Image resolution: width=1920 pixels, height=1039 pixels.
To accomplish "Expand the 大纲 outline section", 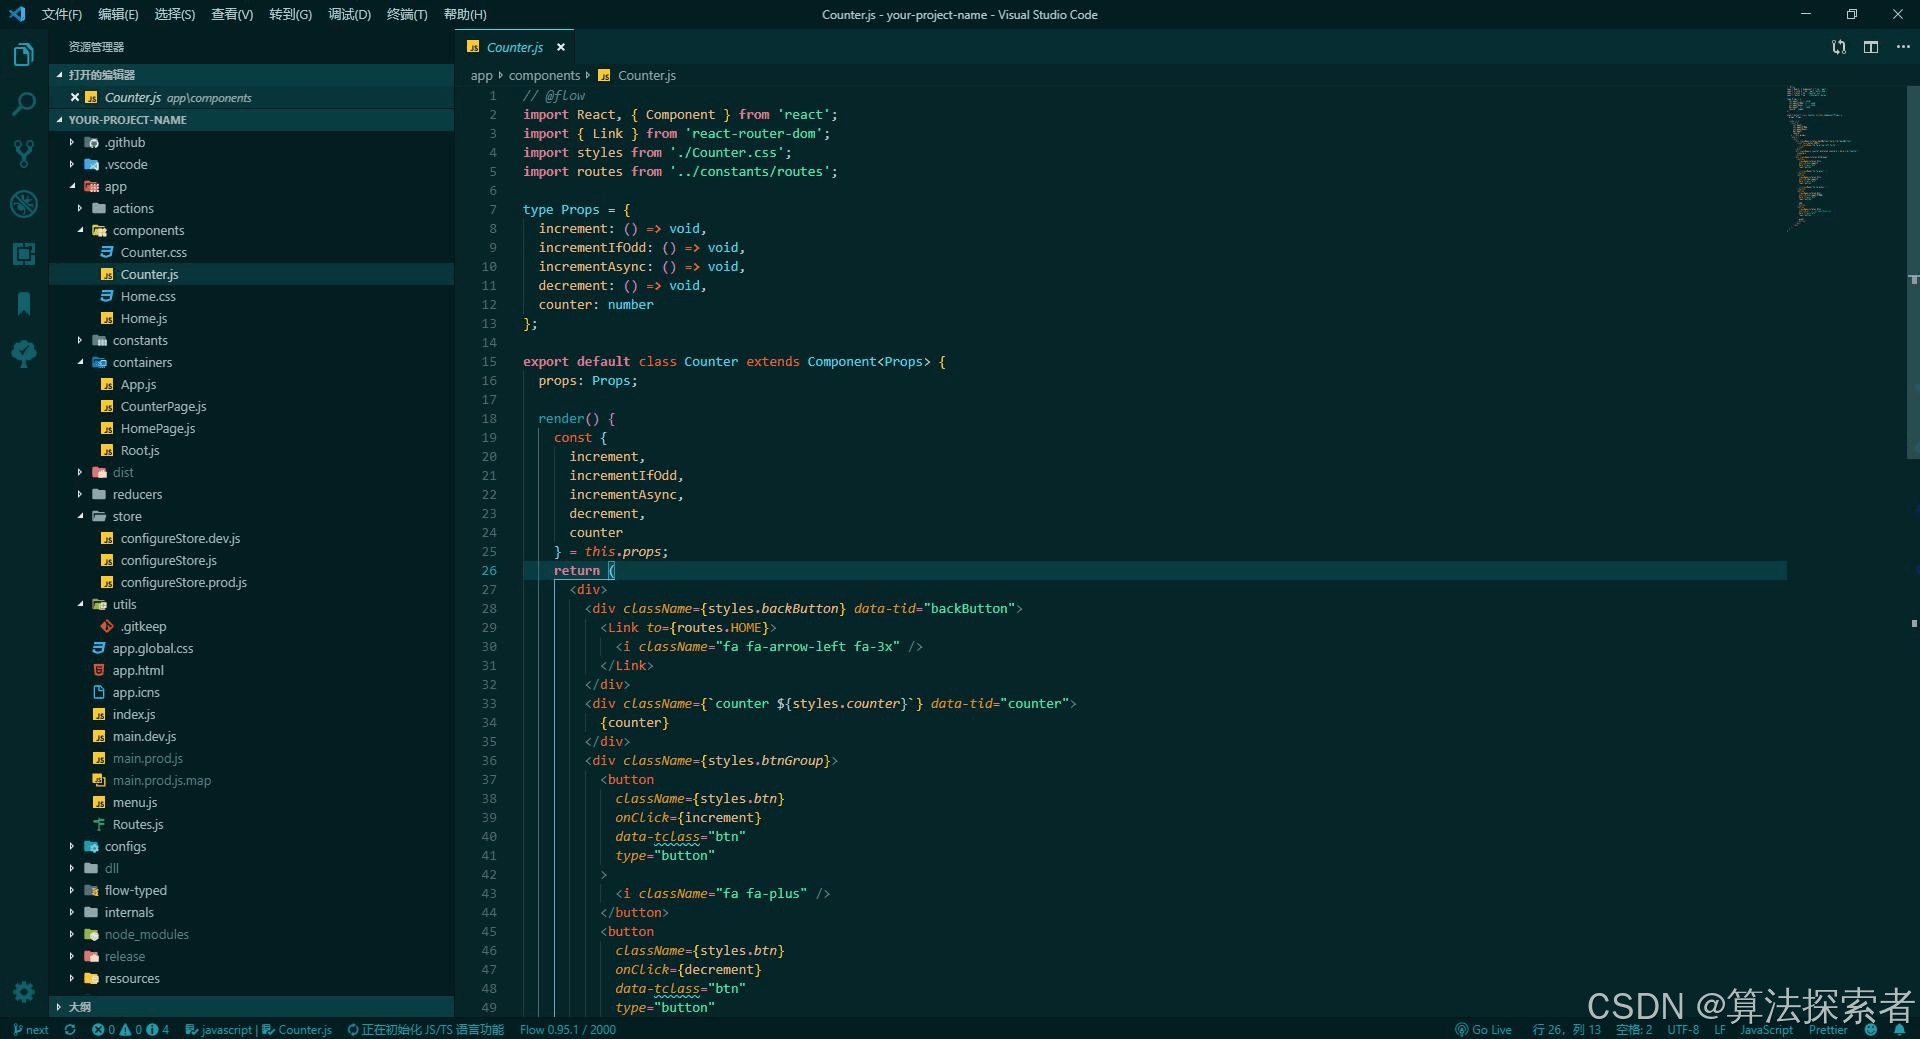I will 251,1007.
